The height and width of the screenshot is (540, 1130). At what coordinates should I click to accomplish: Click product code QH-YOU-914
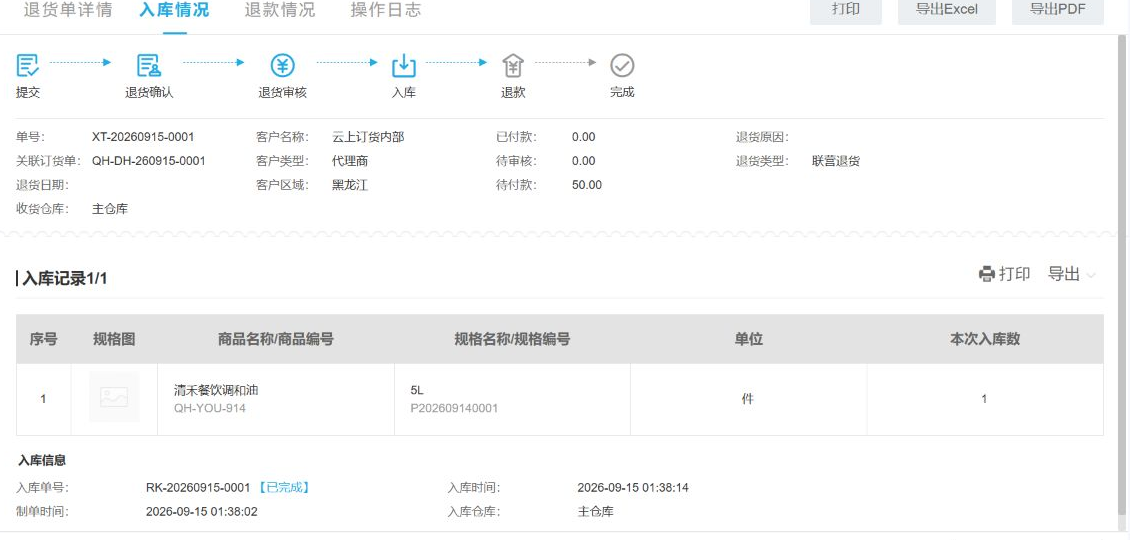pos(210,408)
